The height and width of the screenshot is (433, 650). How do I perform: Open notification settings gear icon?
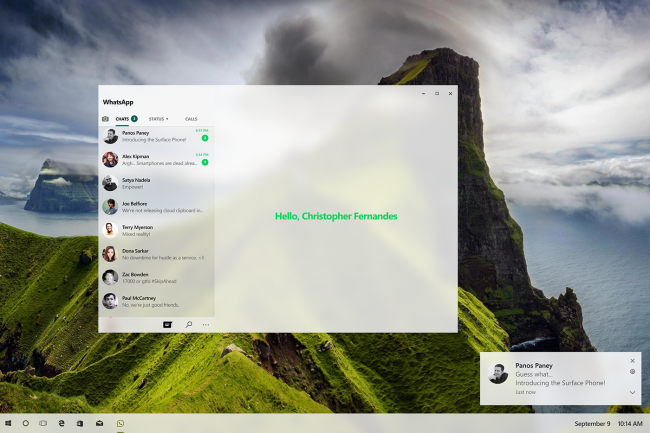pos(632,372)
